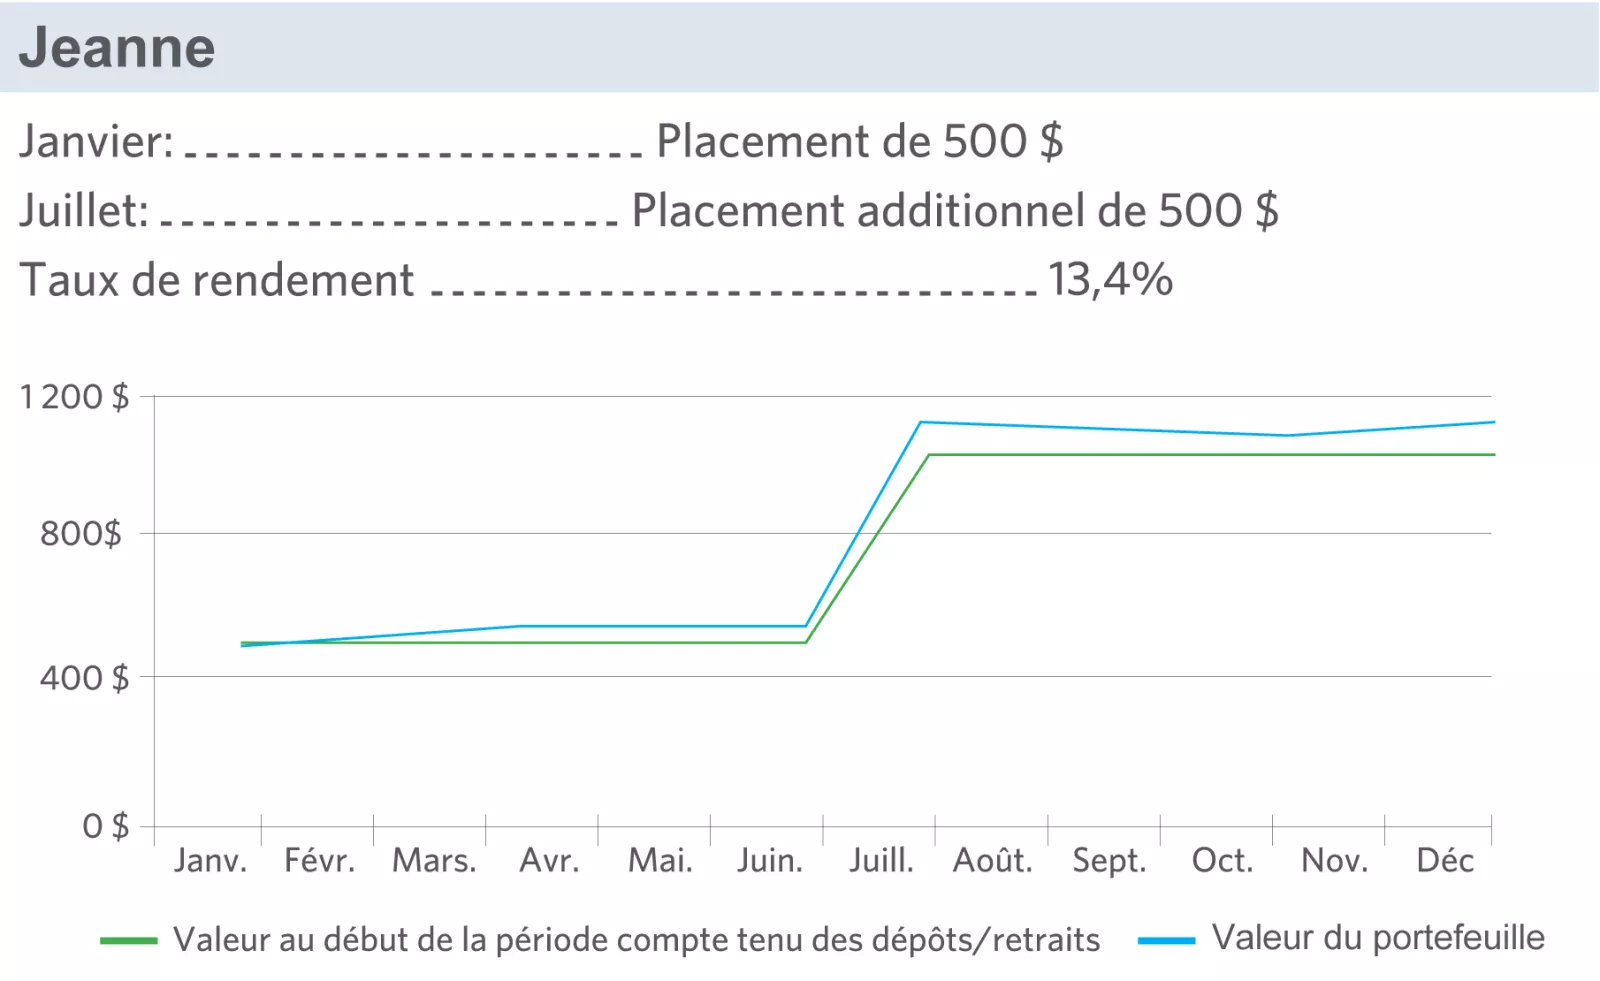Click the 'Valeur du portefeuille' legend label
Image resolution: width=1600 pixels, height=981 pixels.
pyautogui.click(x=1378, y=938)
